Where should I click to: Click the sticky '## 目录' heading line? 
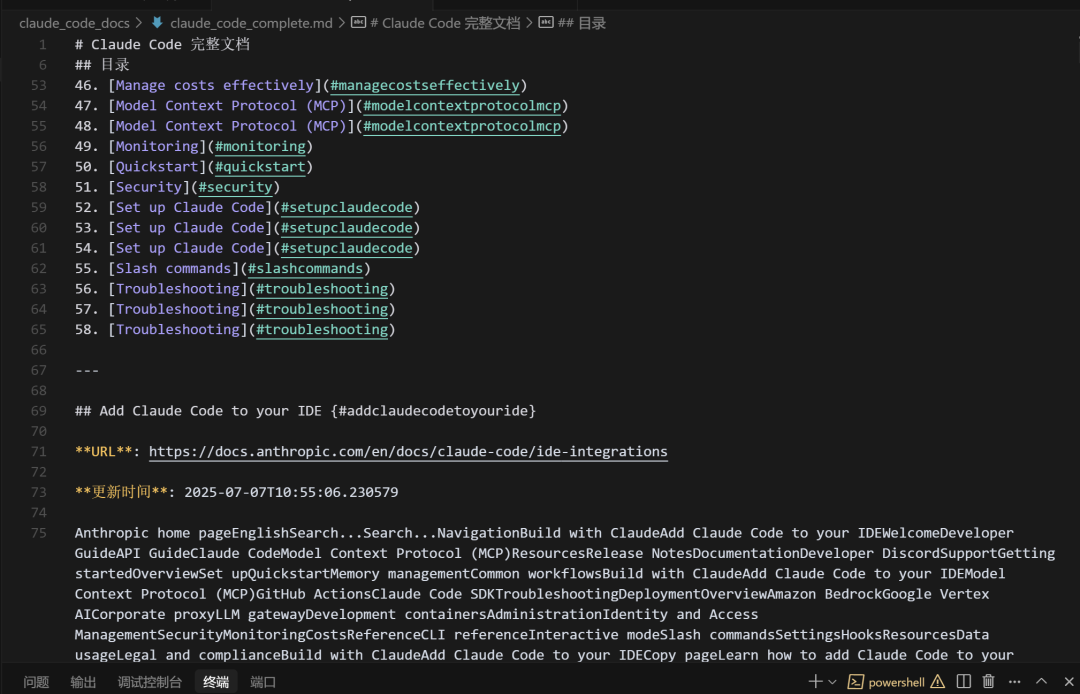click(x=102, y=65)
